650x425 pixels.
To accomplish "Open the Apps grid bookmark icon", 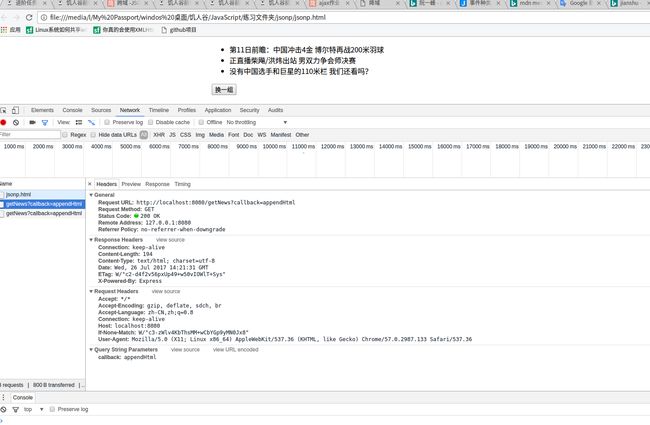I will (x=4, y=30).
